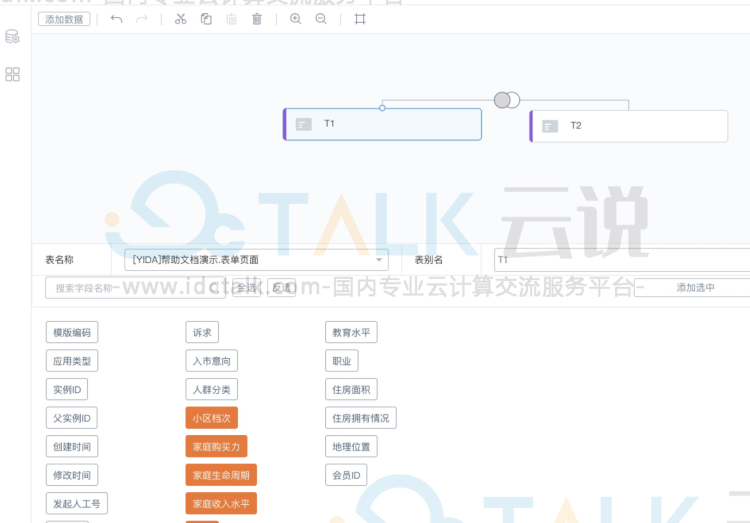Focus the 搜索字段名称 search box
The height and width of the screenshot is (523, 750).
(135, 288)
